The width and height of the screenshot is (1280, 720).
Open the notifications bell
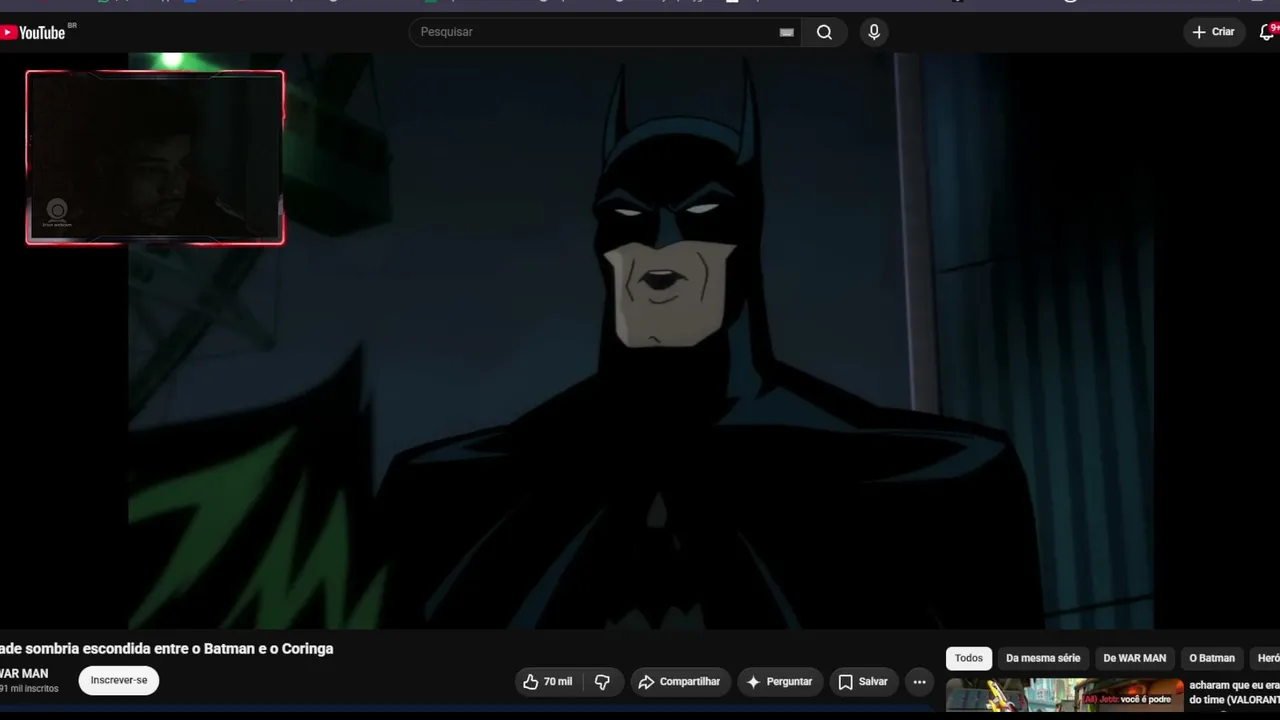click(1268, 32)
